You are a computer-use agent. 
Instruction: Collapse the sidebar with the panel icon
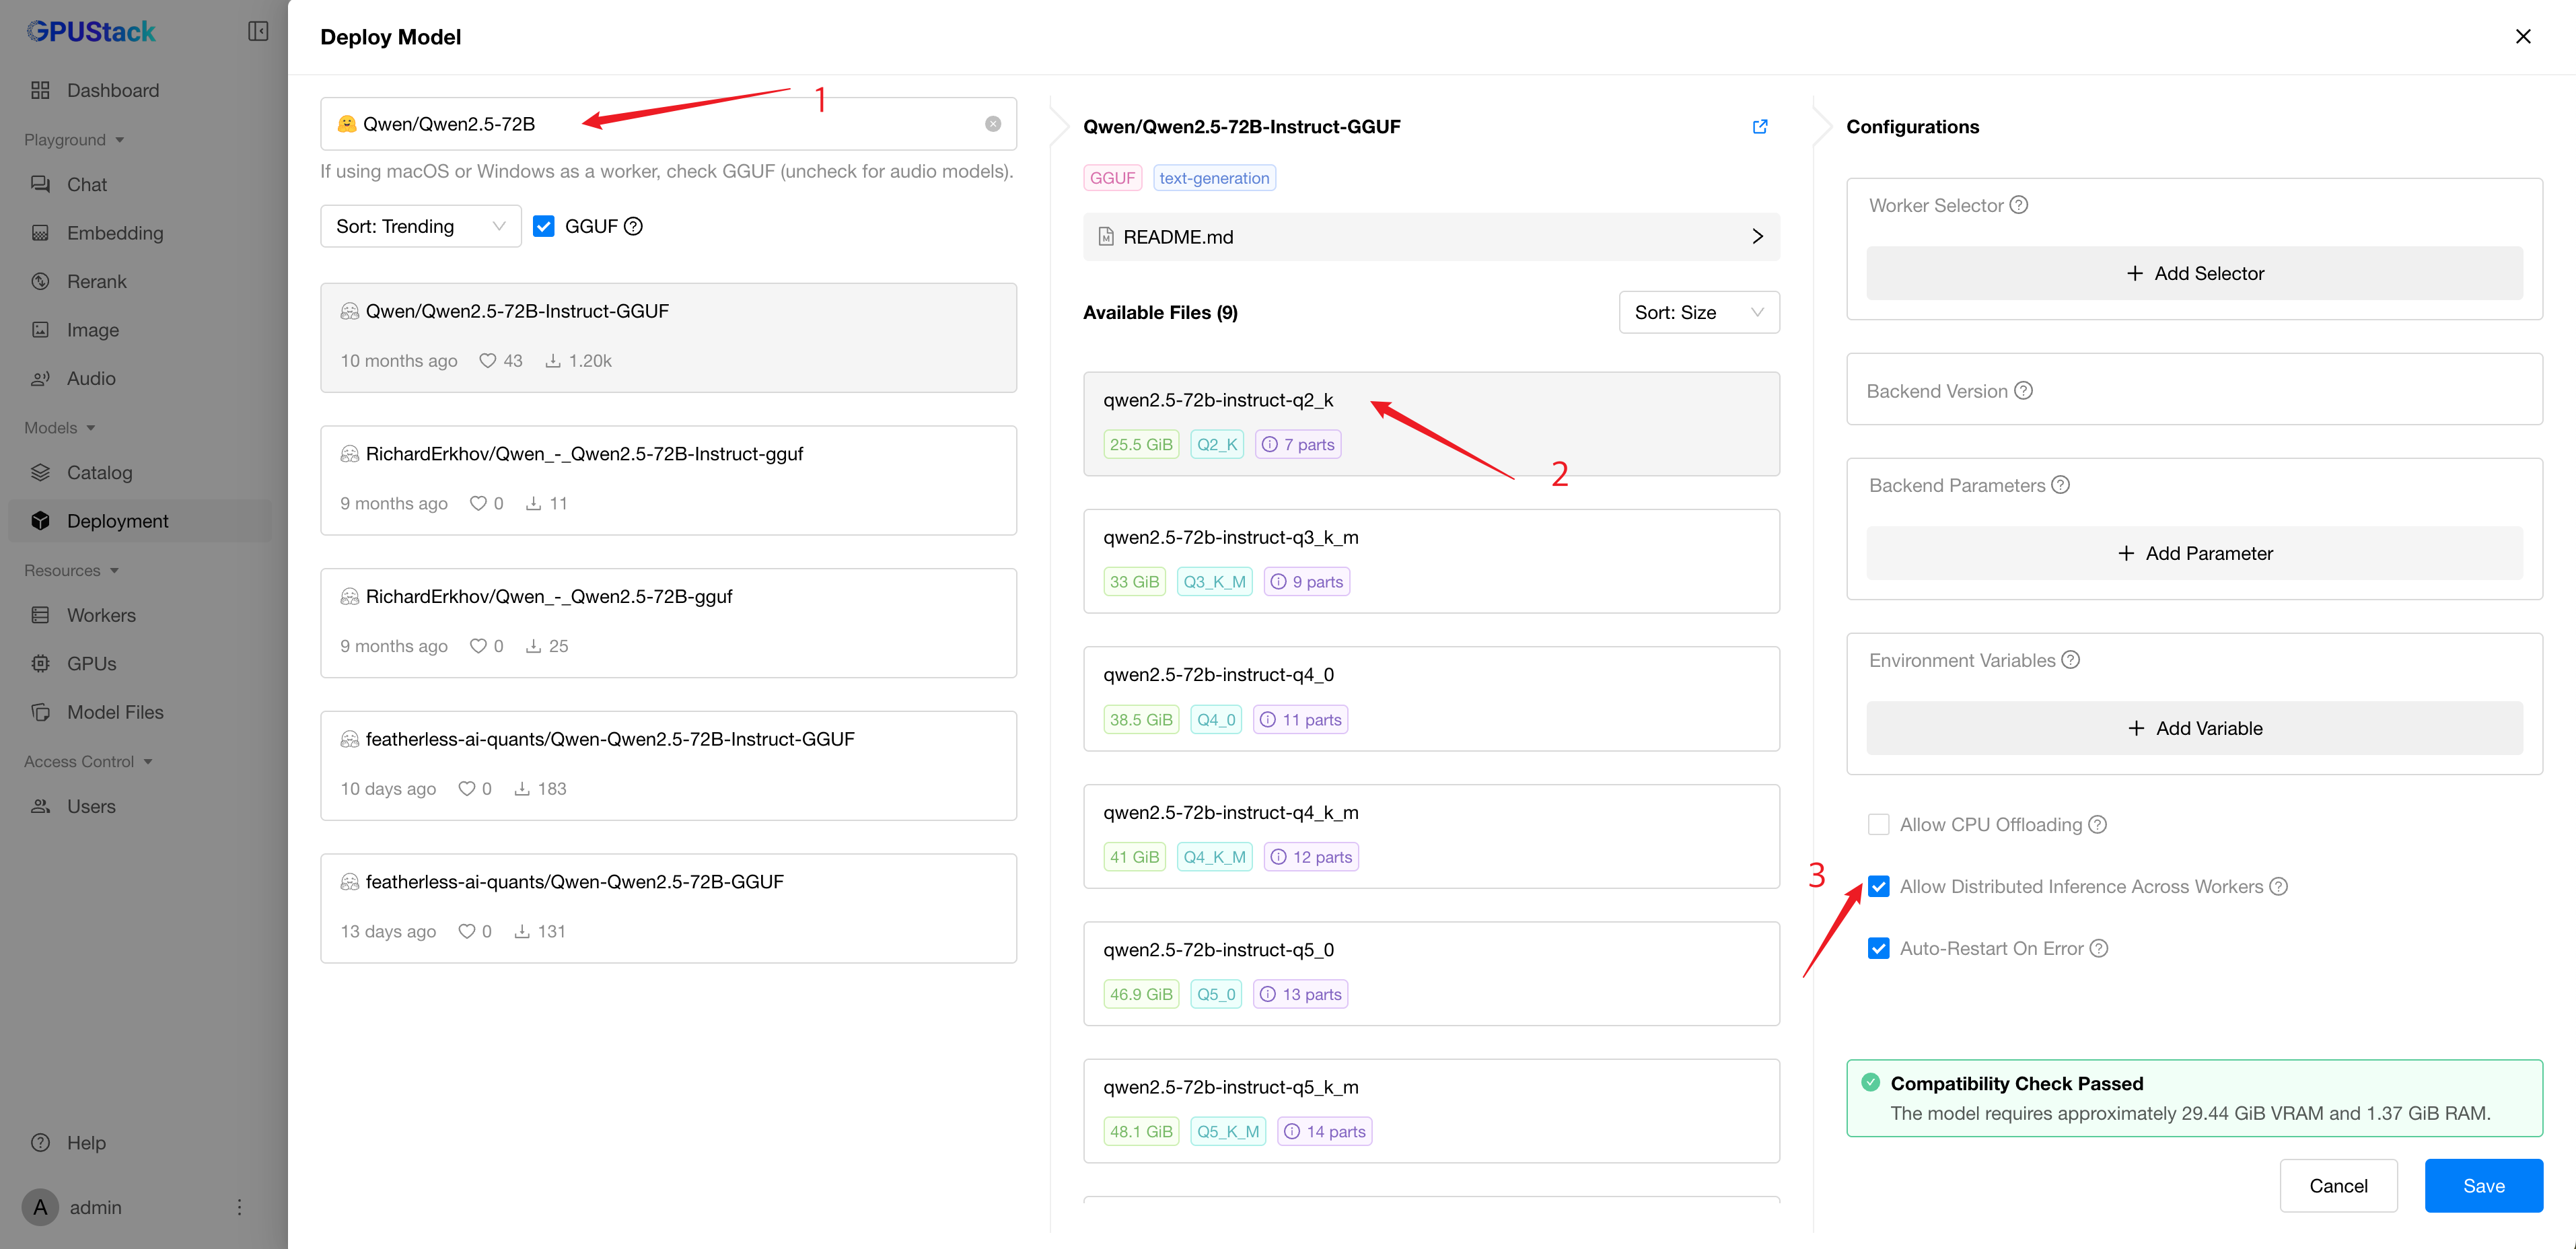pyautogui.click(x=258, y=31)
